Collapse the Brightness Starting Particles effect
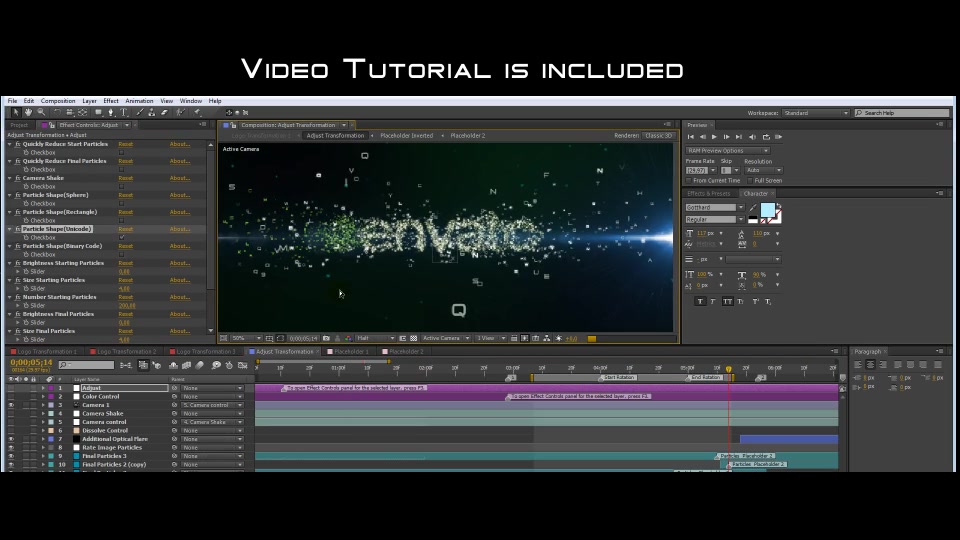 coord(10,263)
